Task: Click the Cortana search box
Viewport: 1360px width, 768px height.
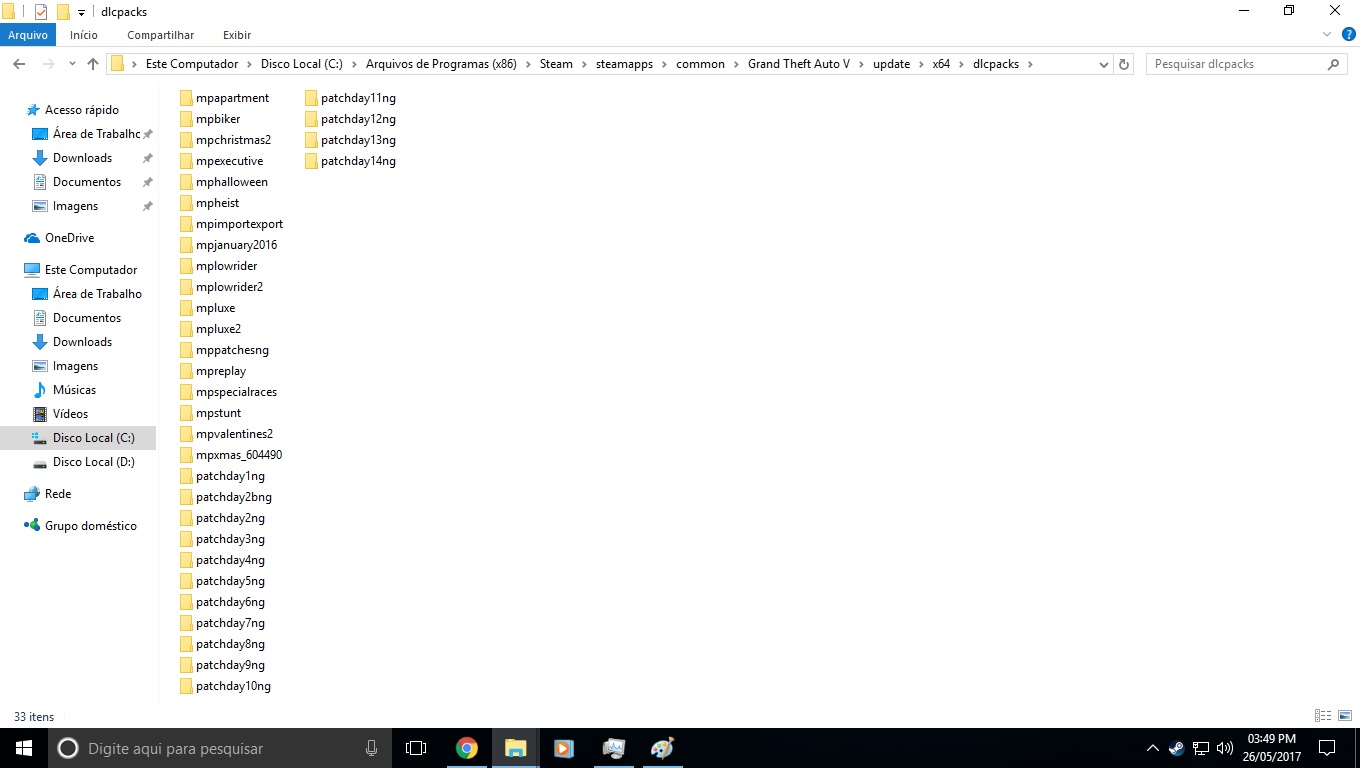Action: click(x=220, y=748)
